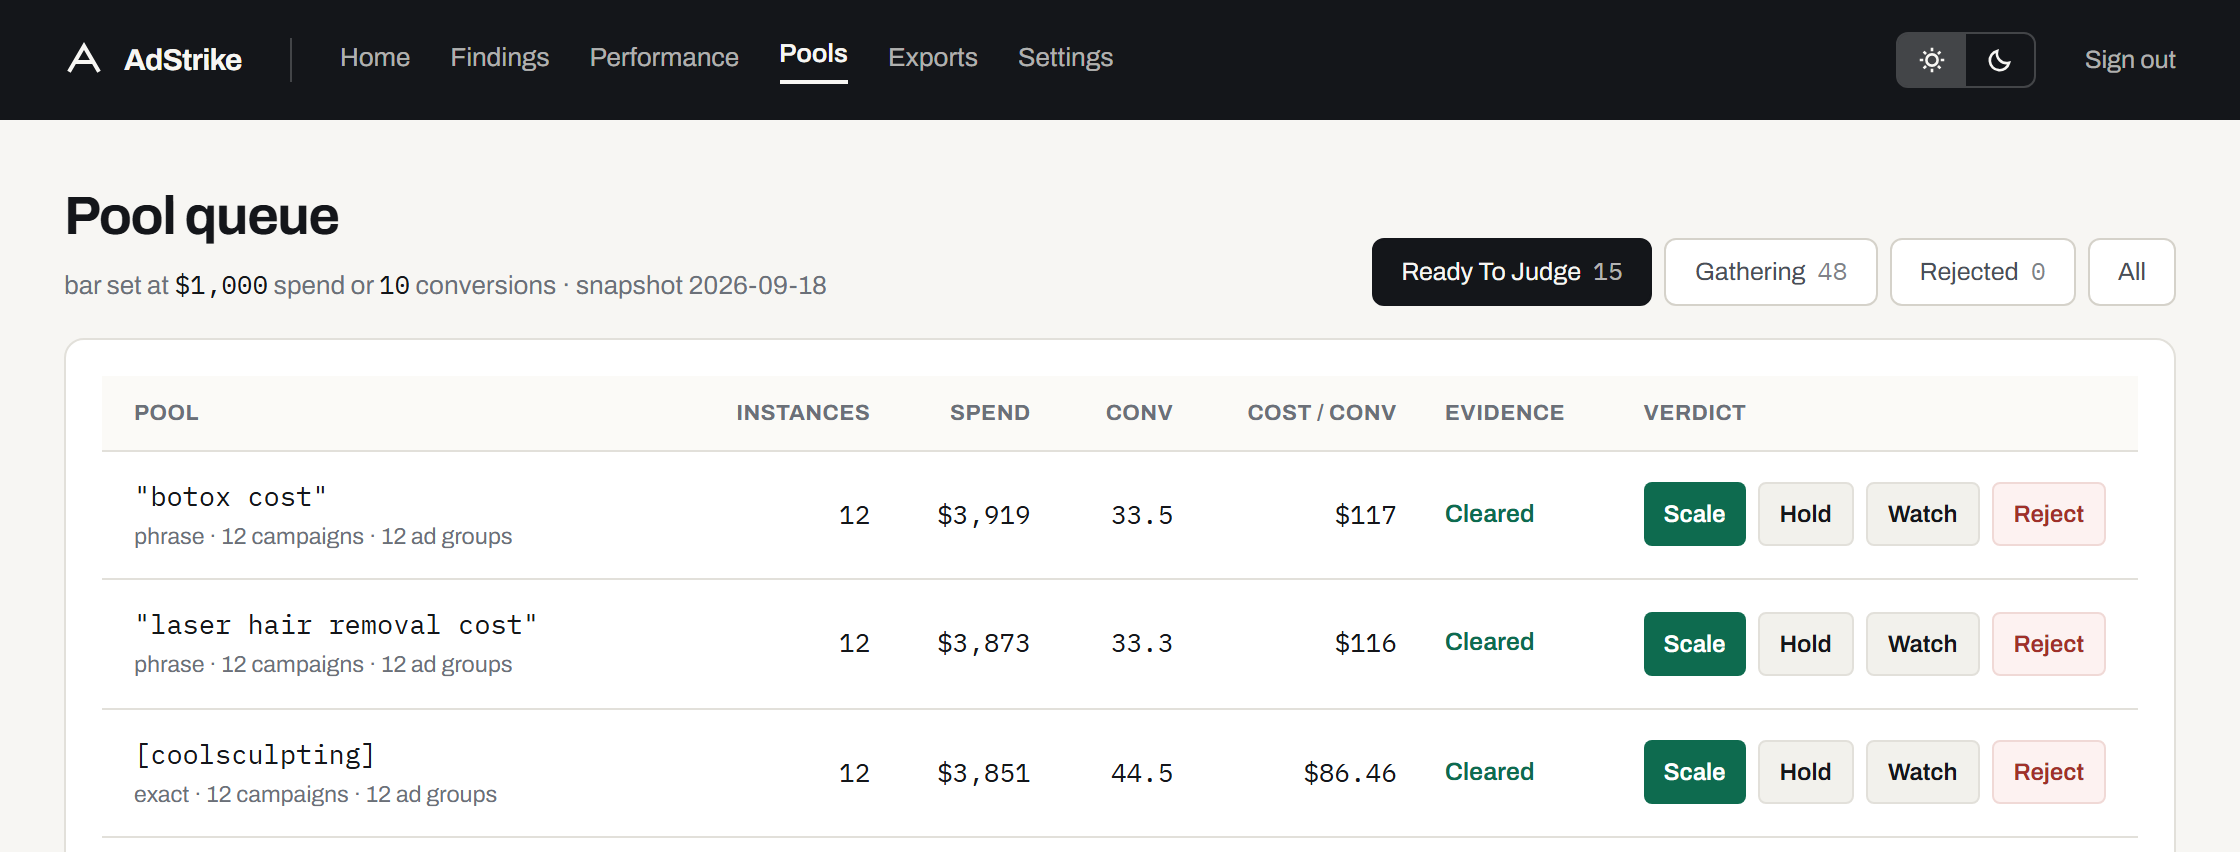Open Settings from the top navigation
This screenshot has width=2240, height=852.
pos(1065,57)
